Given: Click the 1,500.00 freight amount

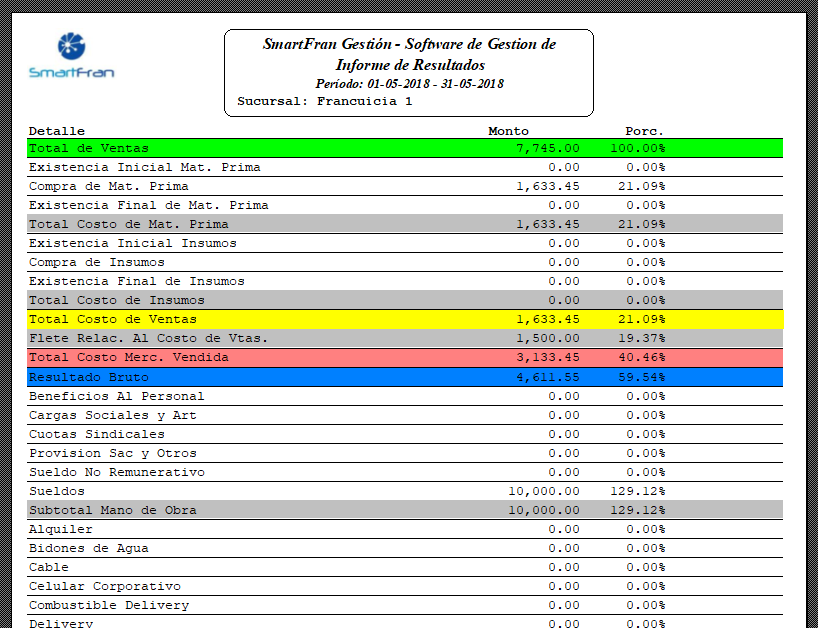Looking at the screenshot, I should coord(548,338).
